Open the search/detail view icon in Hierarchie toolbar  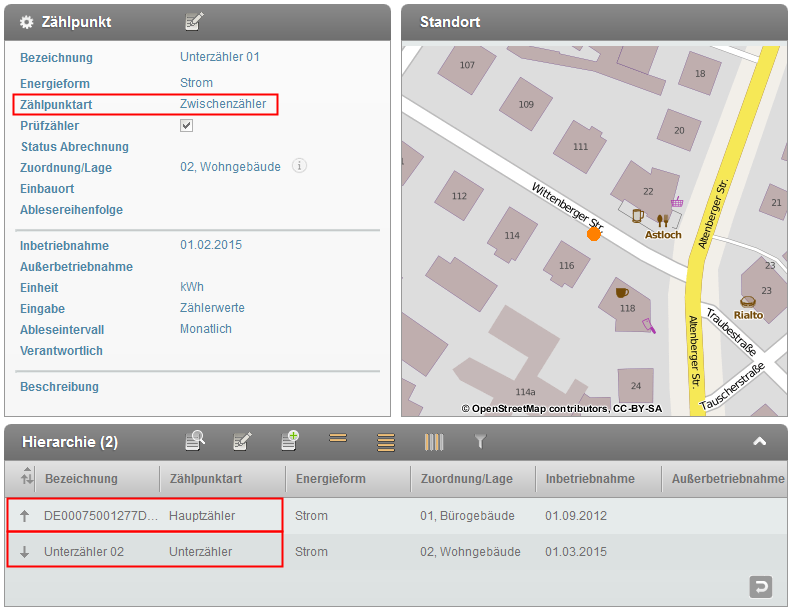[195, 441]
